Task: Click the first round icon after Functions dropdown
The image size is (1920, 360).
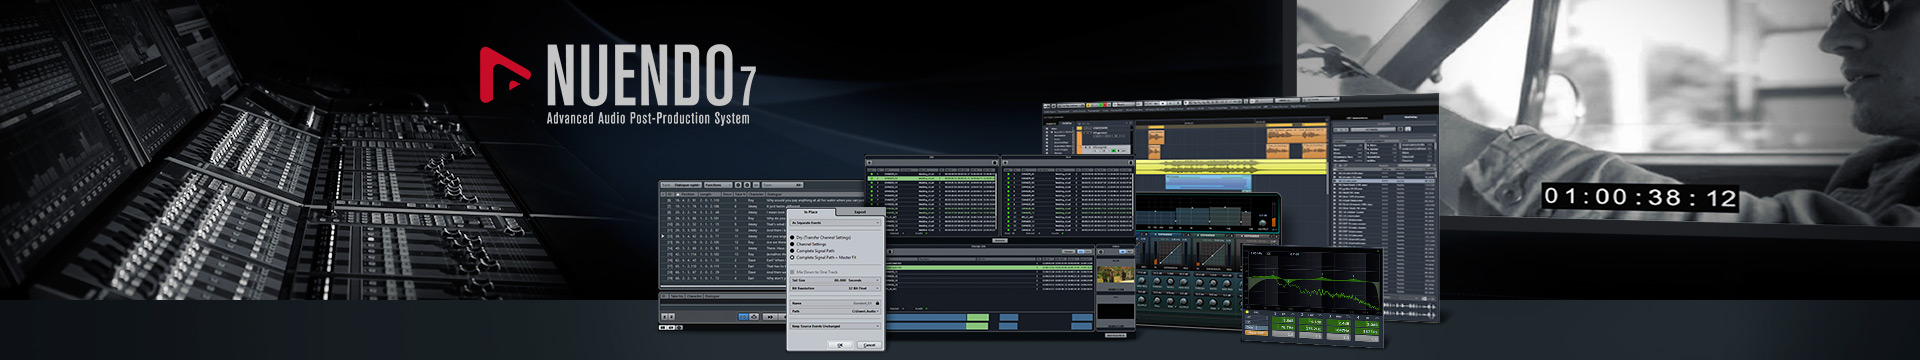Action: (738, 185)
